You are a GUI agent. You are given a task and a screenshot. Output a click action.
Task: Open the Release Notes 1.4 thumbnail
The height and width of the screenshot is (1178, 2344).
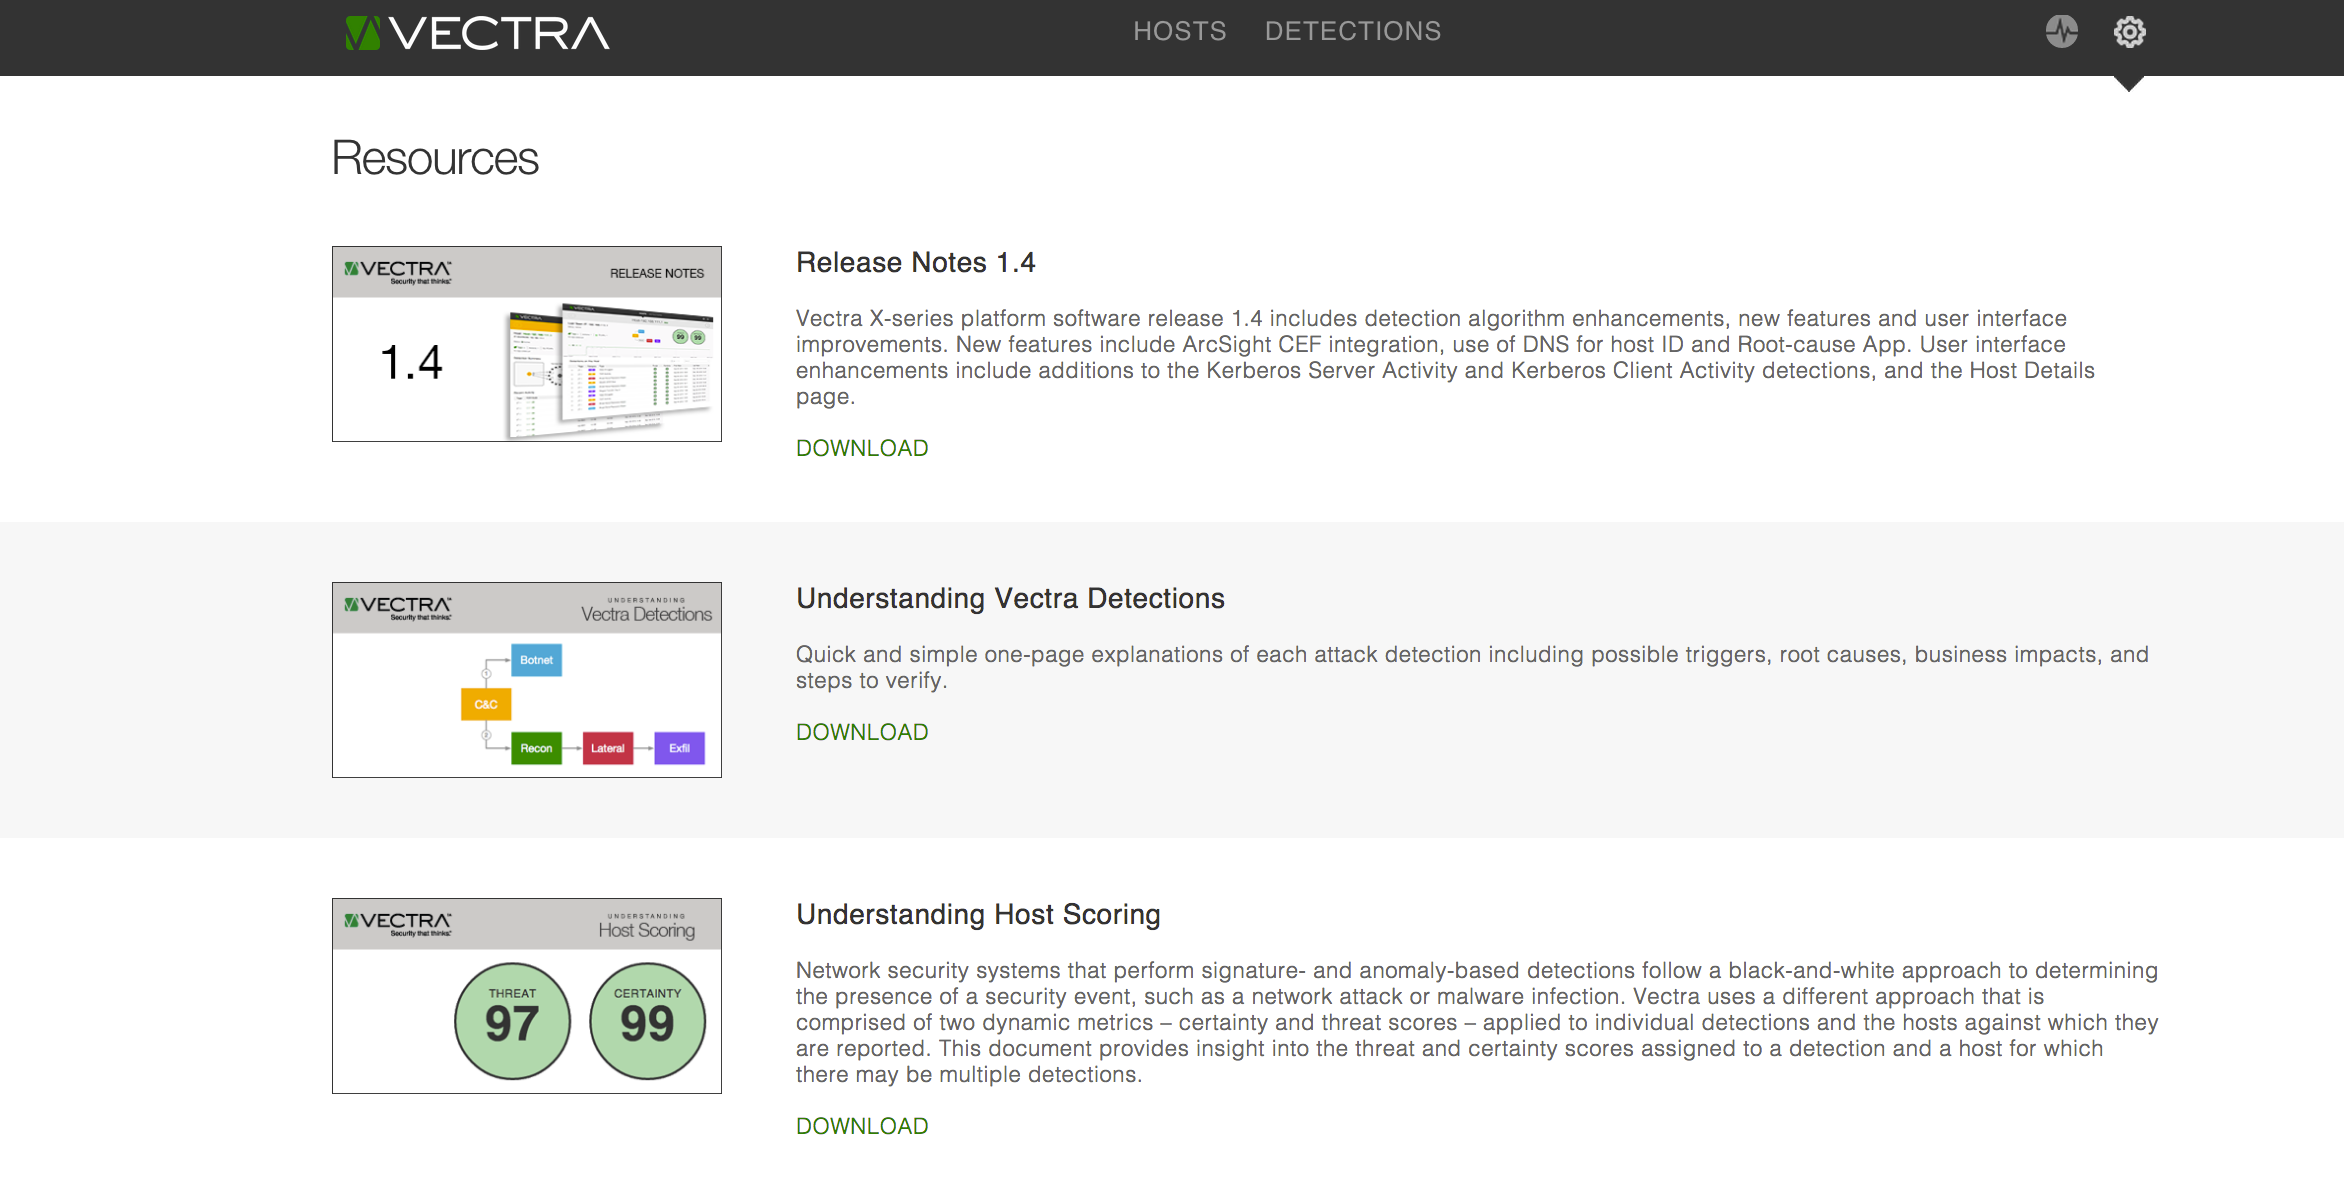527,344
